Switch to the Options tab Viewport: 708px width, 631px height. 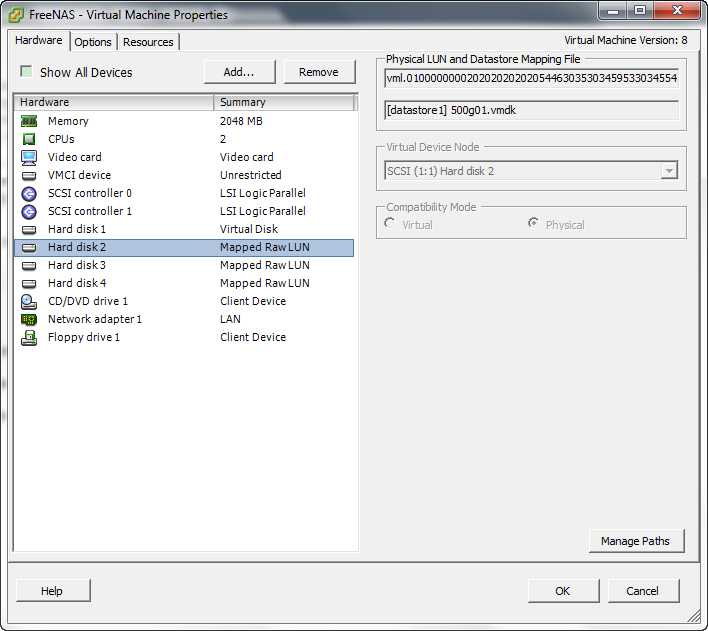93,42
